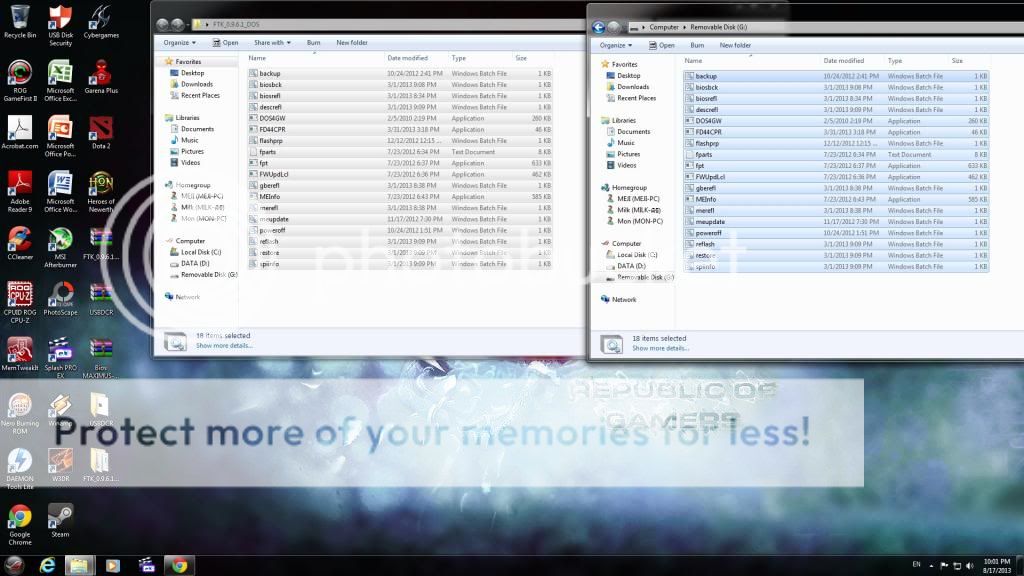
Task: Select Local Disk (C:) in the left window
Action: (201, 253)
